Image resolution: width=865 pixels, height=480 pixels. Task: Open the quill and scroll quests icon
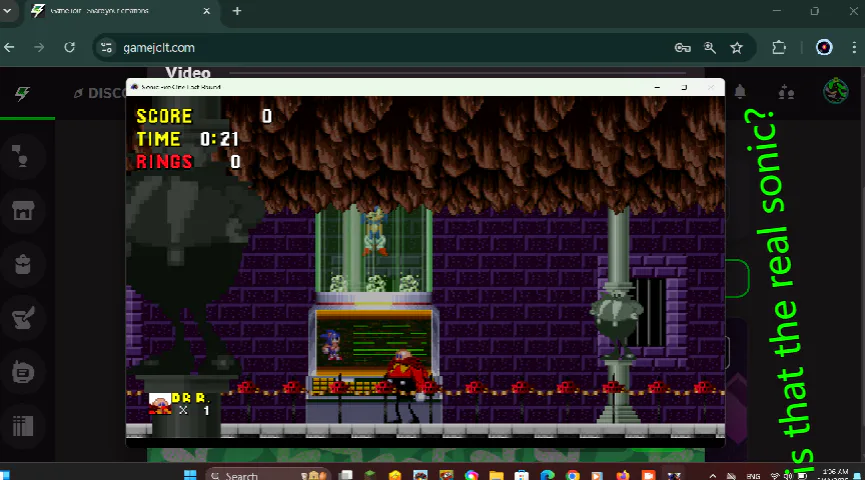[x=23, y=318]
